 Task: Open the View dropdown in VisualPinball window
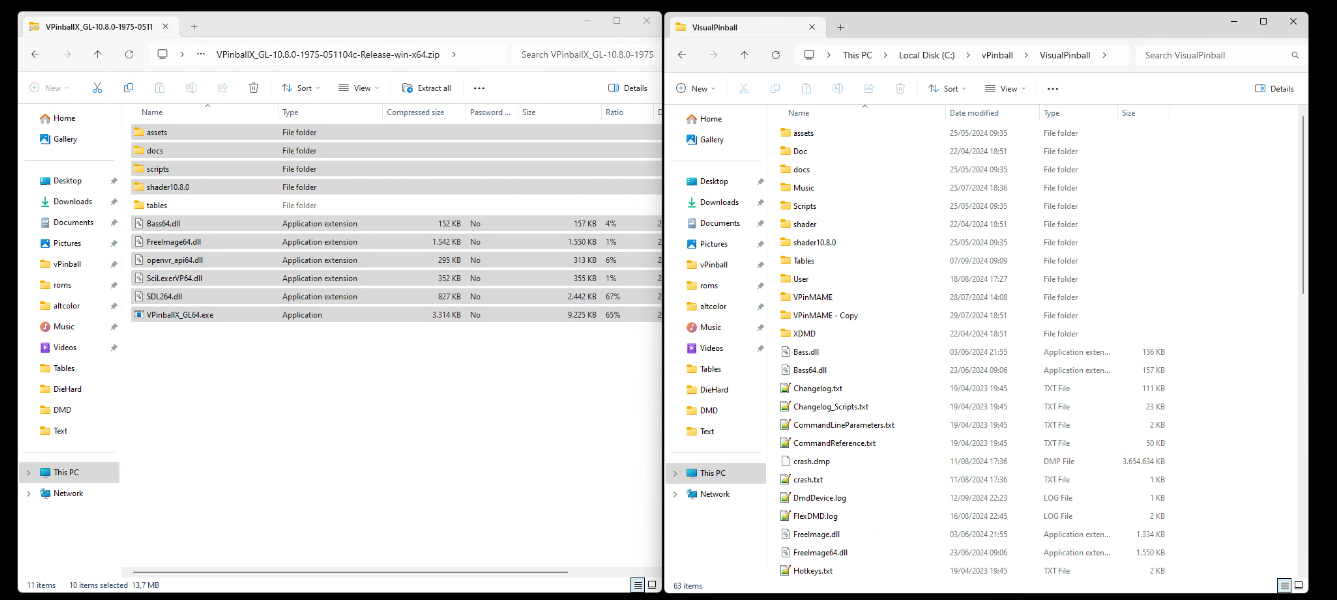coord(1005,88)
